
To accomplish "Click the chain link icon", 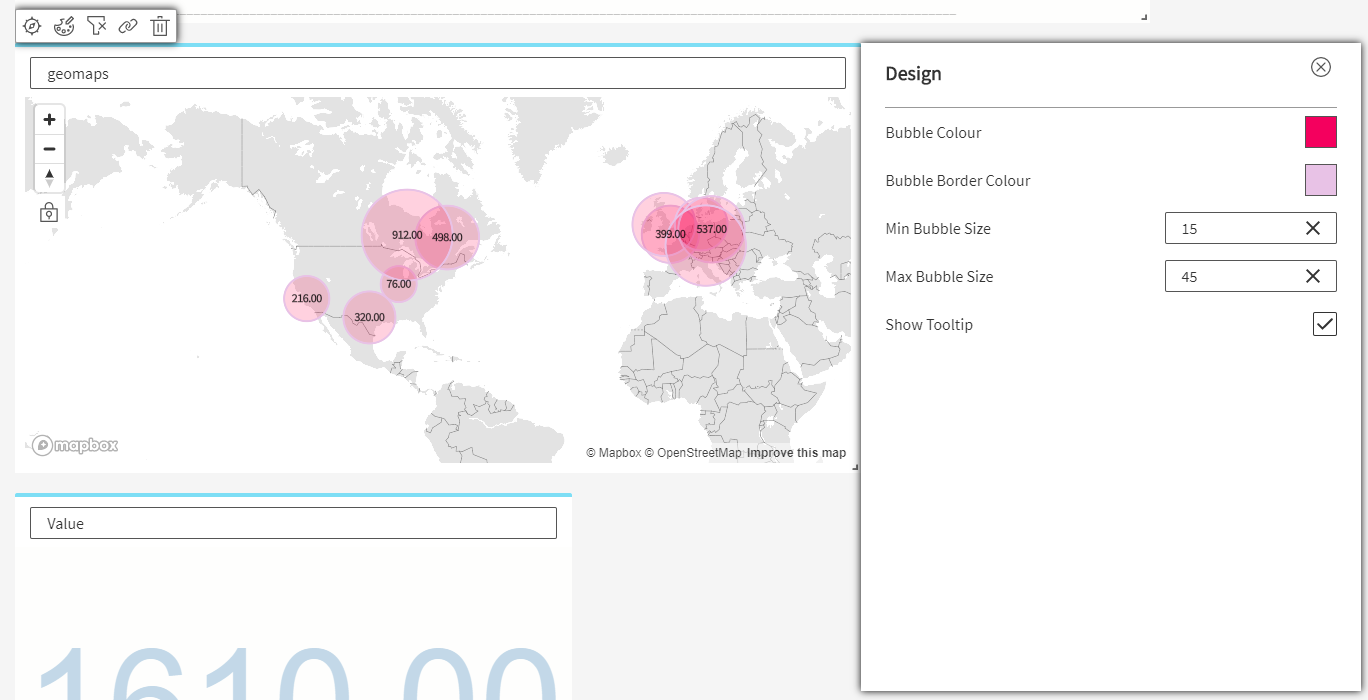I will pos(128,26).
